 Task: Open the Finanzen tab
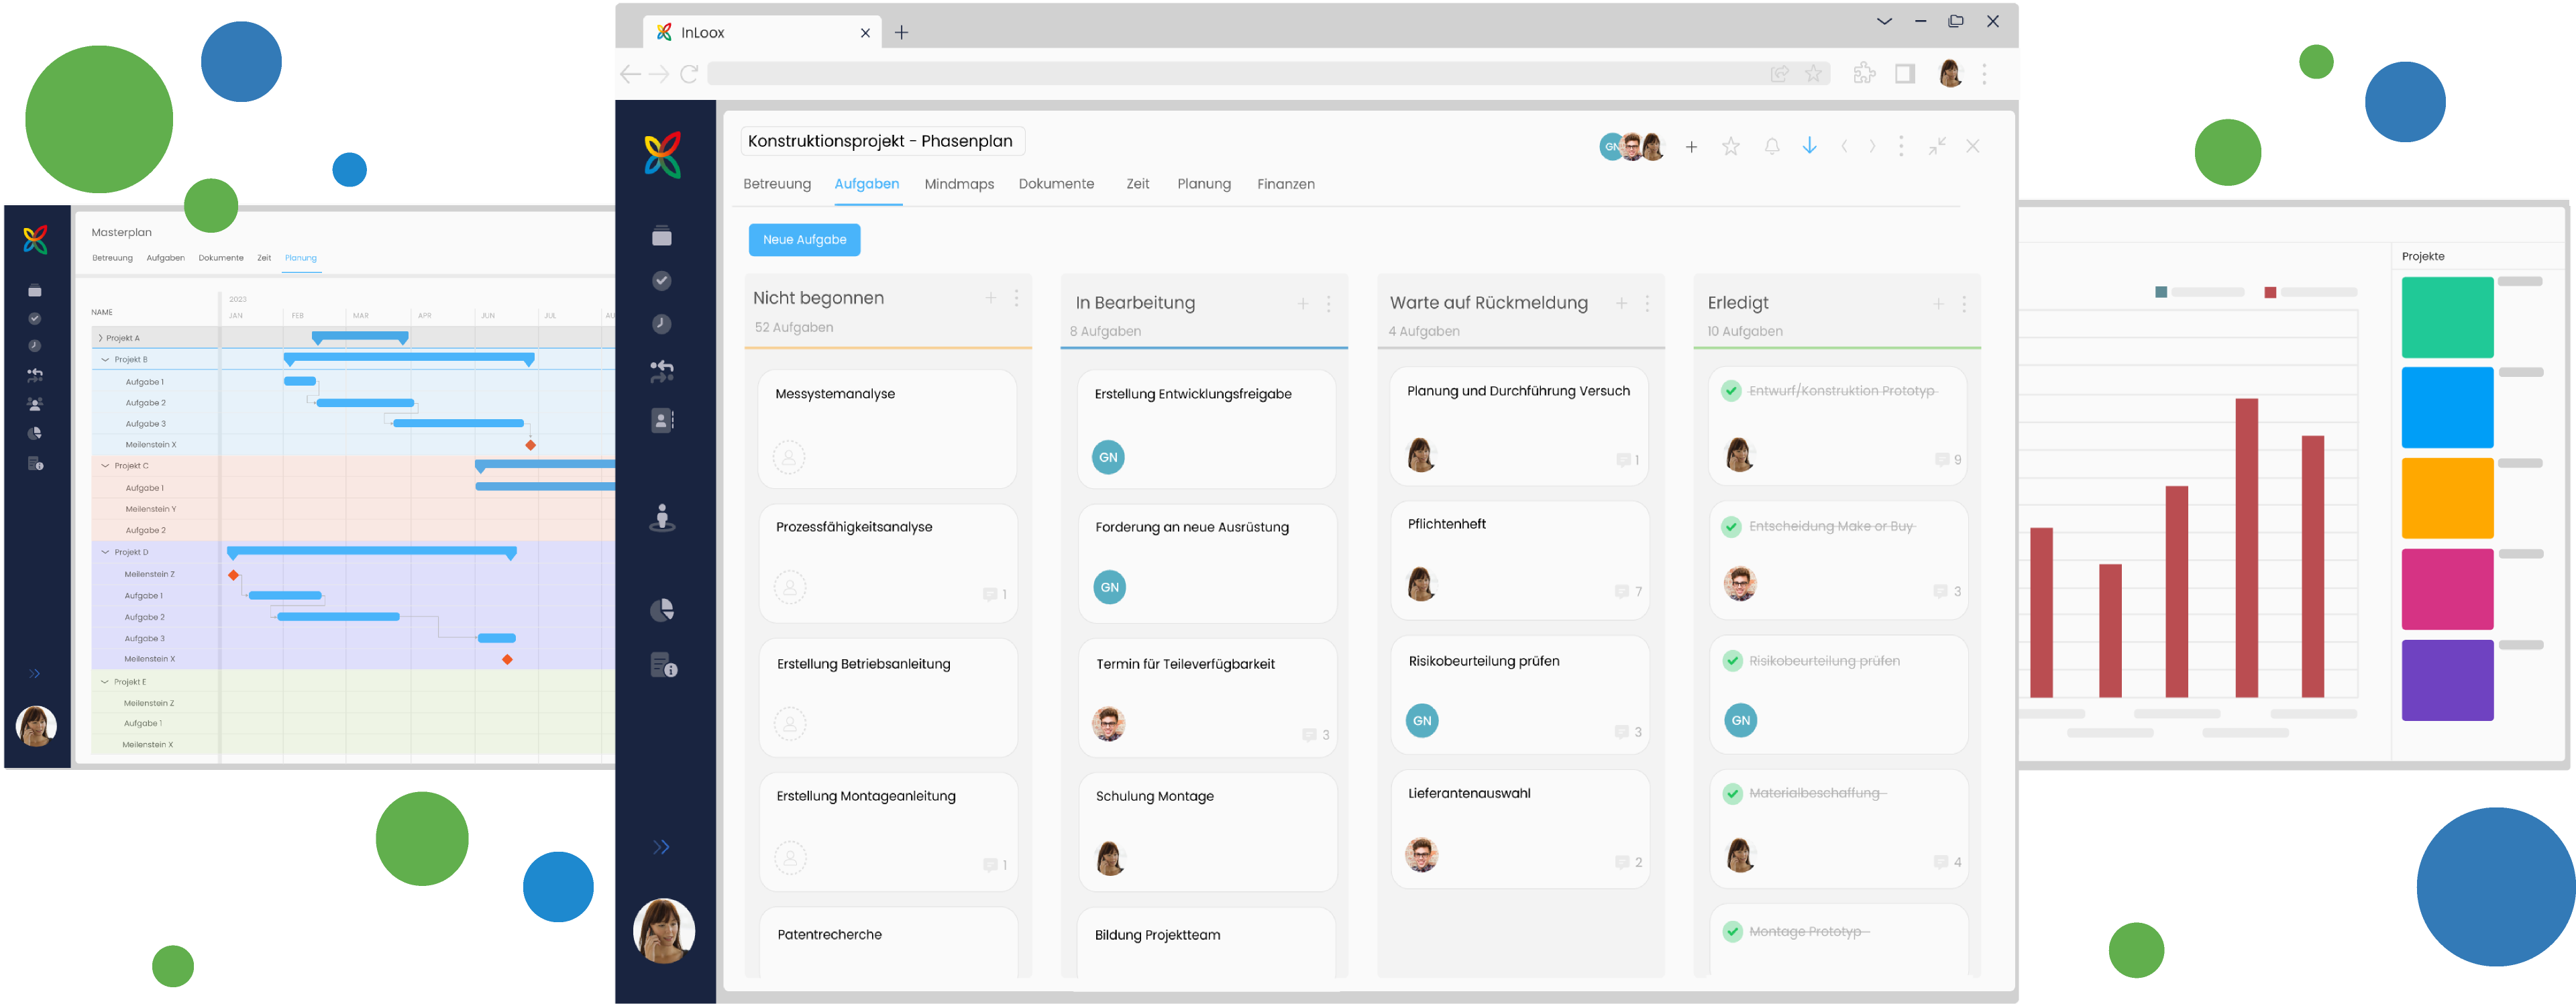point(1286,184)
